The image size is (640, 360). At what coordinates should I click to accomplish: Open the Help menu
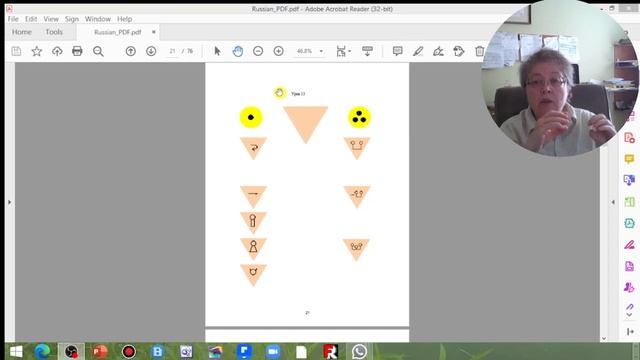pyautogui.click(x=124, y=19)
